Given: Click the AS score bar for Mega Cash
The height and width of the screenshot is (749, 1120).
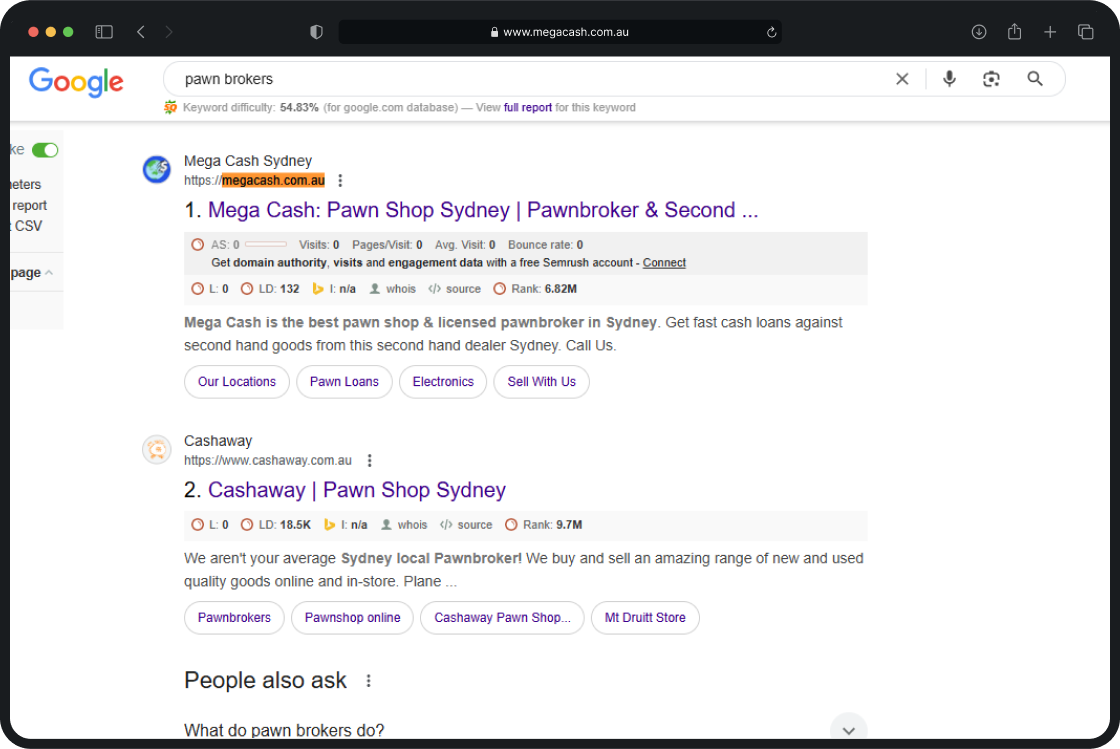Looking at the screenshot, I should click(265, 245).
